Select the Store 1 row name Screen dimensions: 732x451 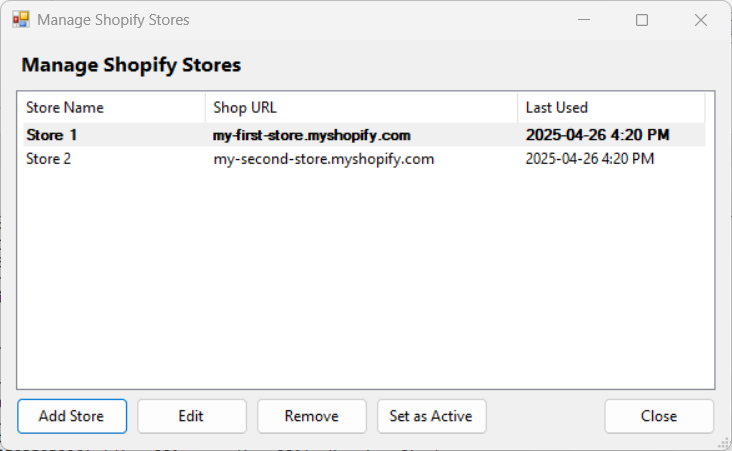(51, 135)
